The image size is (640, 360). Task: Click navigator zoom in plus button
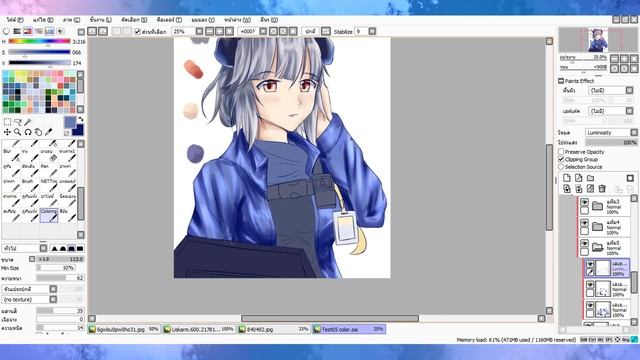coord(624,58)
